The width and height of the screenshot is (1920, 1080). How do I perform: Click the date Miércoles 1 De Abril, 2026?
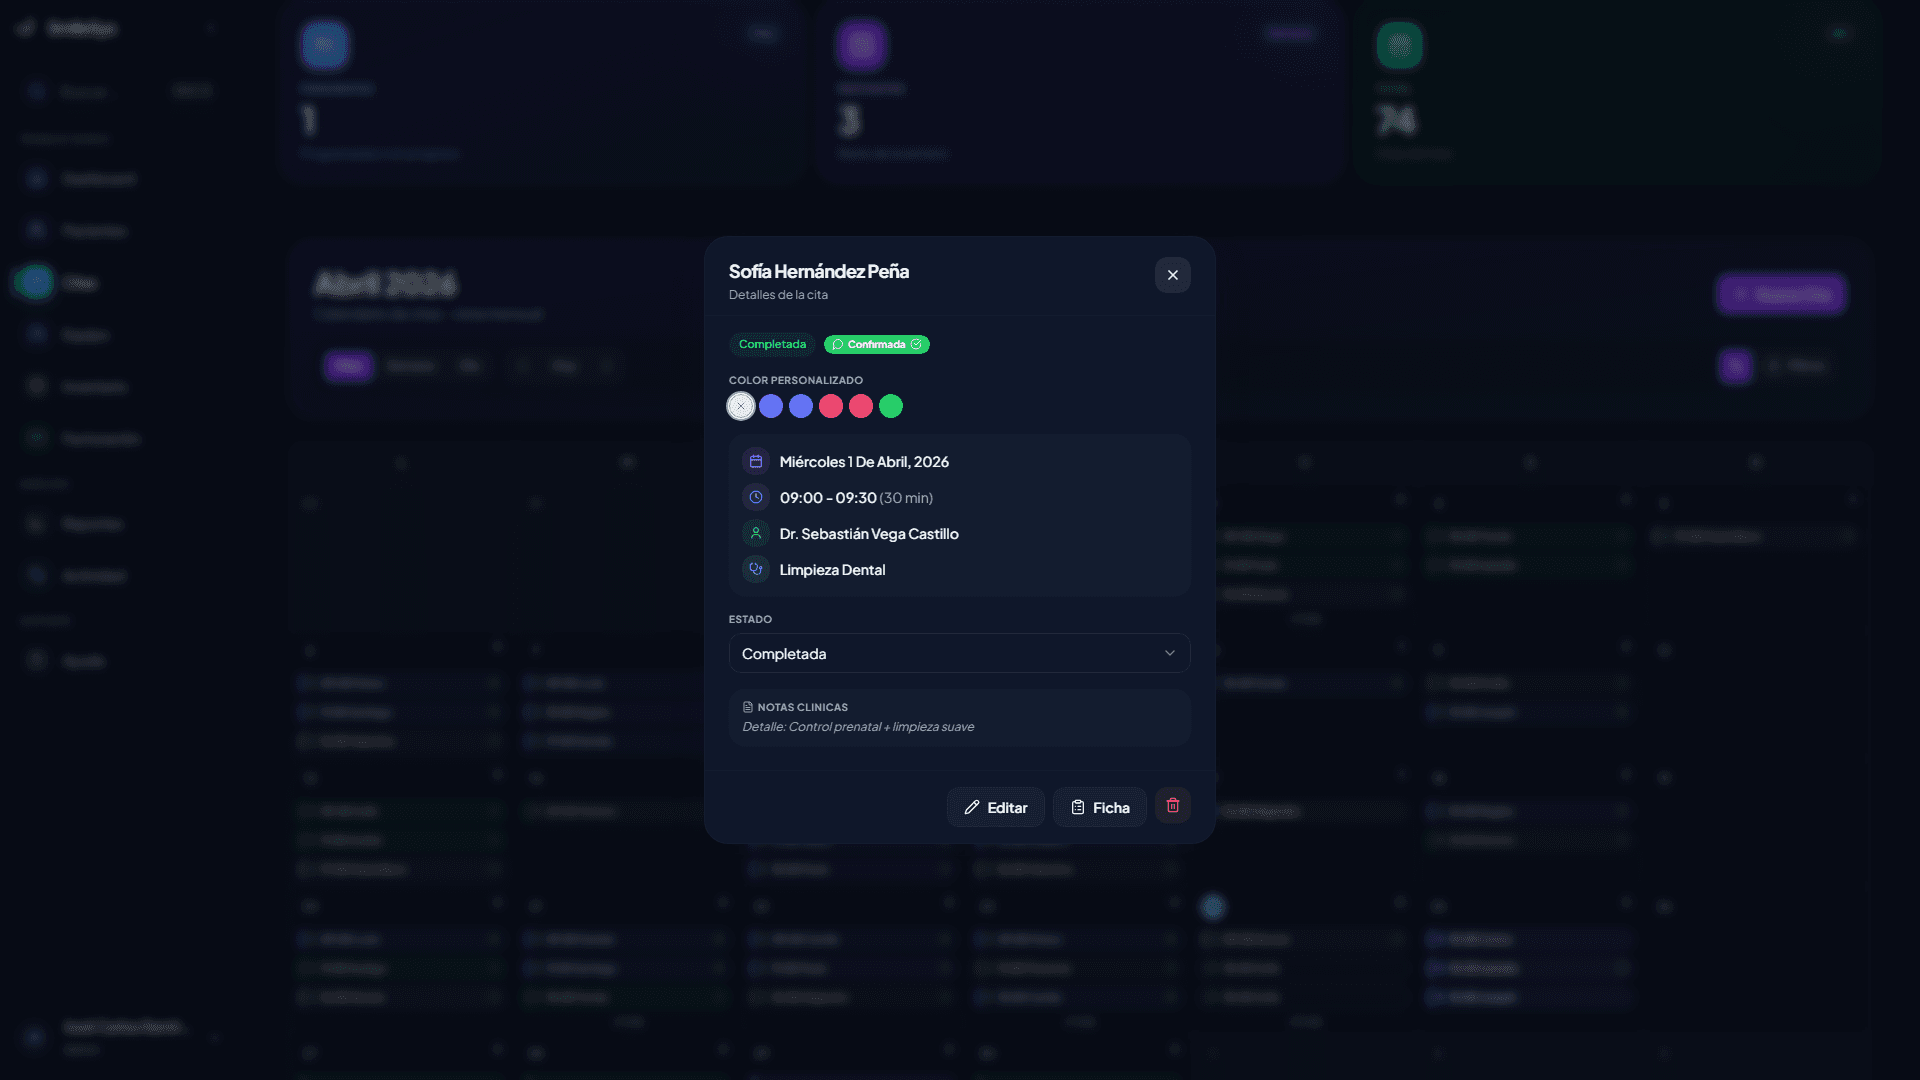click(x=864, y=461)
